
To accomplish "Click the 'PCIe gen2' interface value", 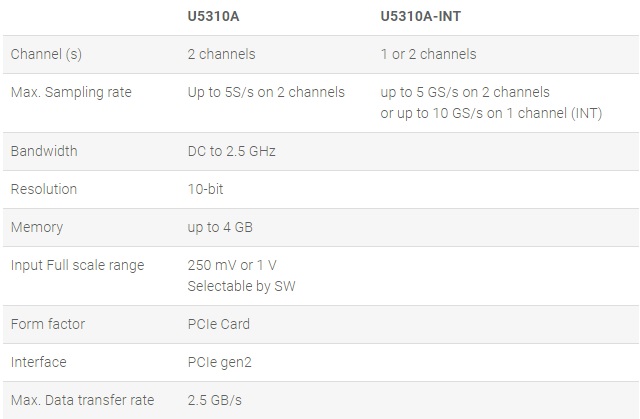I will (220, 362).
